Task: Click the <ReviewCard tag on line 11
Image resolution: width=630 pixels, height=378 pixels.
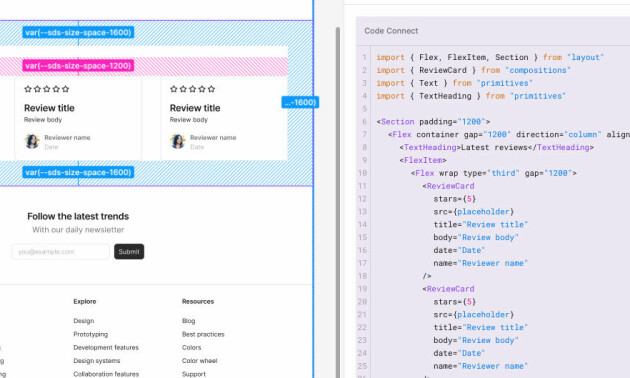Action: [448, 186]
